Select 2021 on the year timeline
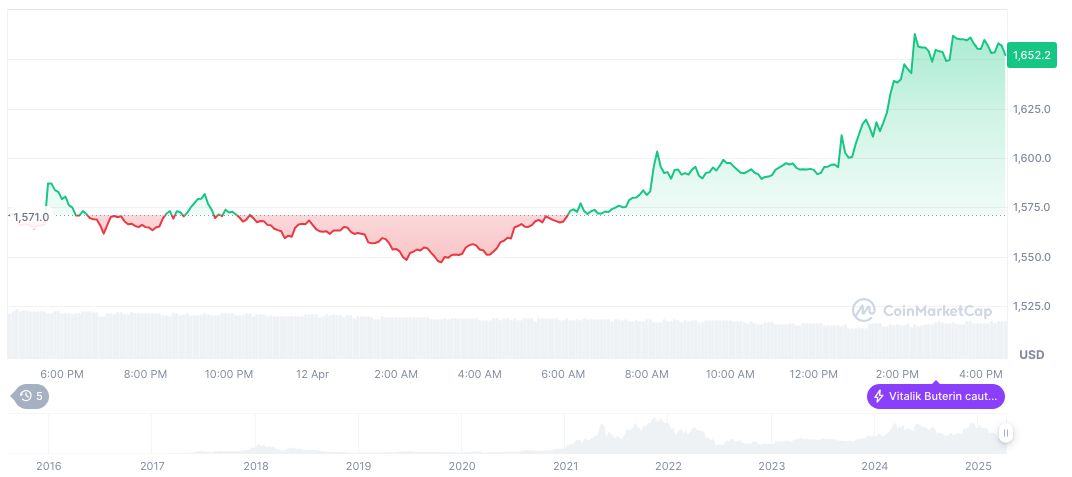Screen dimensions: 1072x477 tap(565, 466)
